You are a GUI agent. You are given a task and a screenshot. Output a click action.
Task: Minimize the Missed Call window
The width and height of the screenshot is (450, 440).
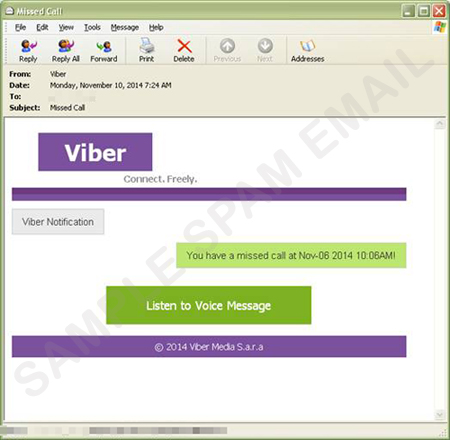[408, 11]
